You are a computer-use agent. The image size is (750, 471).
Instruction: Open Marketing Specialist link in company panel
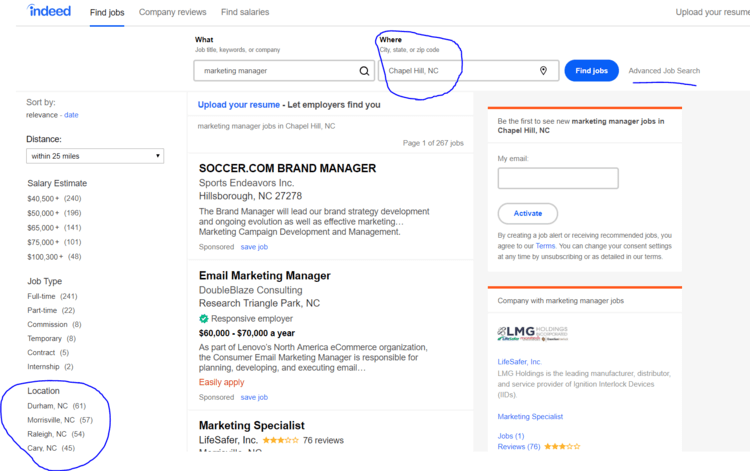[530, 416]
